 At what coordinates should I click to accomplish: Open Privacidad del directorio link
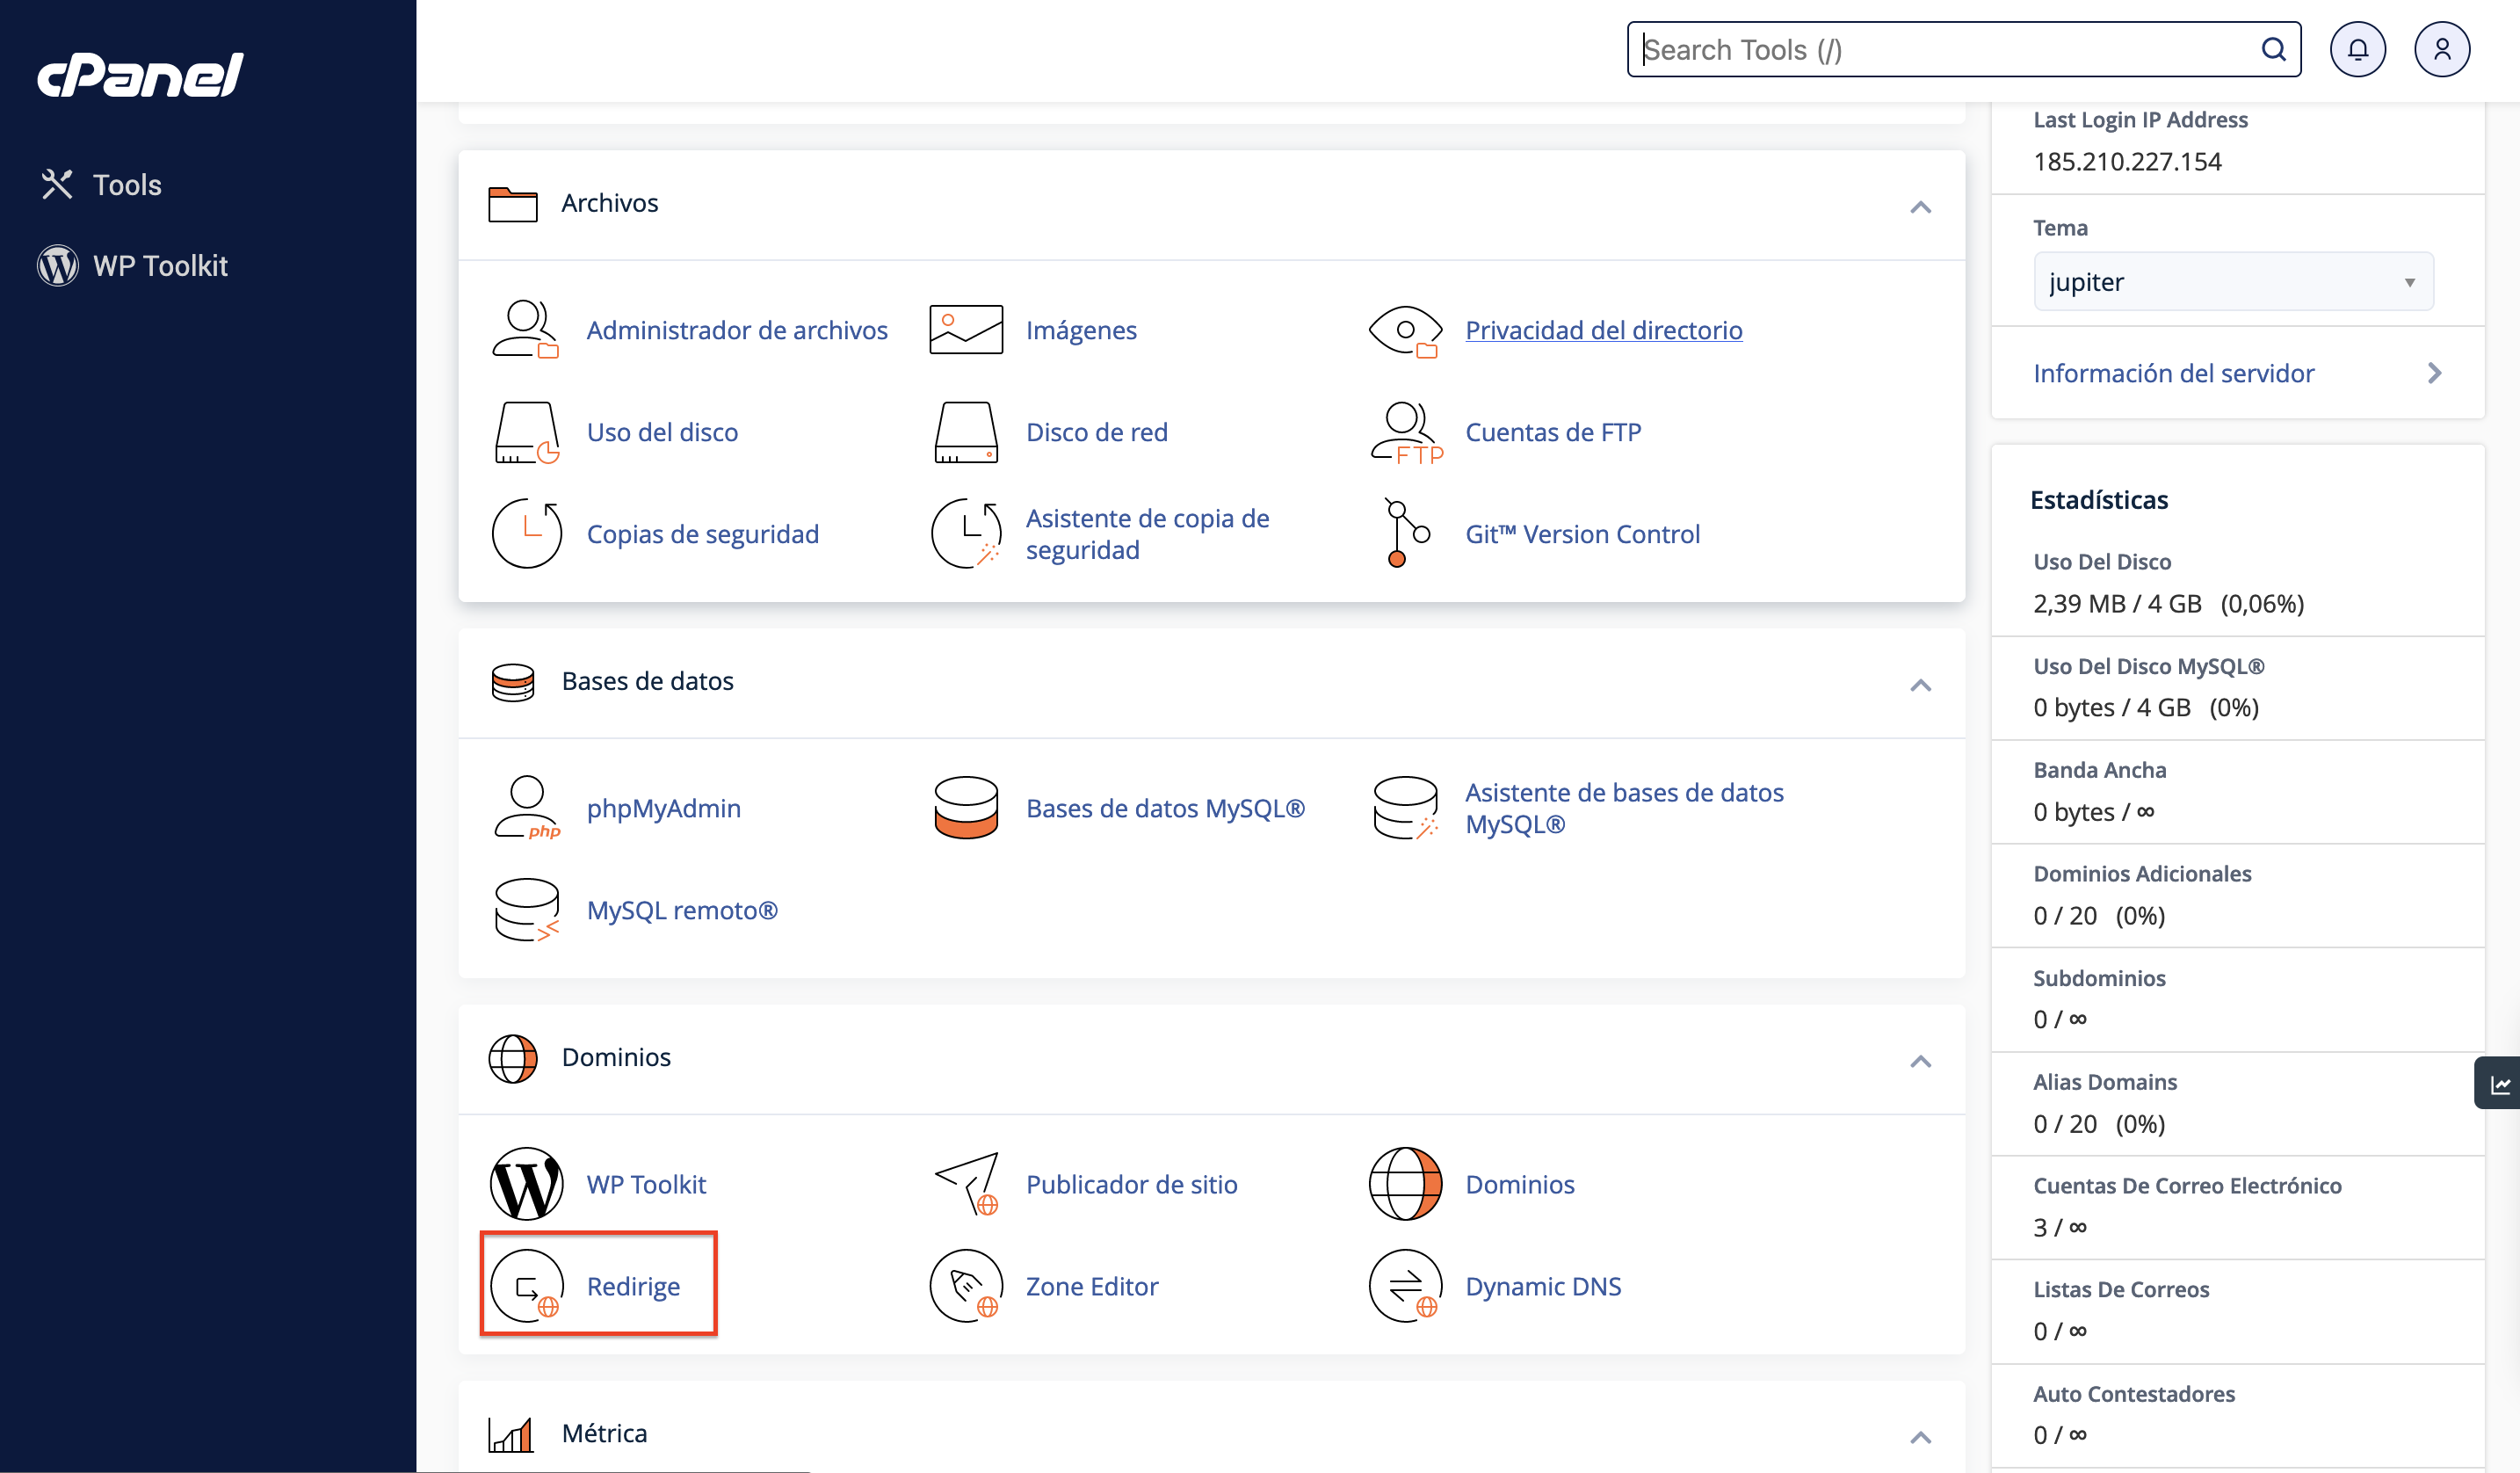click(x=1603, y=330)
